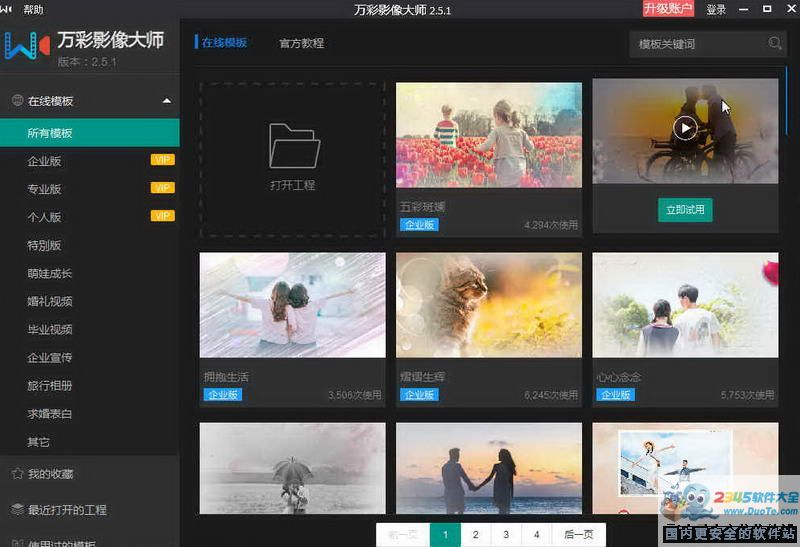
Task: Play the bicycle couple template preview
Action: coord(685,128)
